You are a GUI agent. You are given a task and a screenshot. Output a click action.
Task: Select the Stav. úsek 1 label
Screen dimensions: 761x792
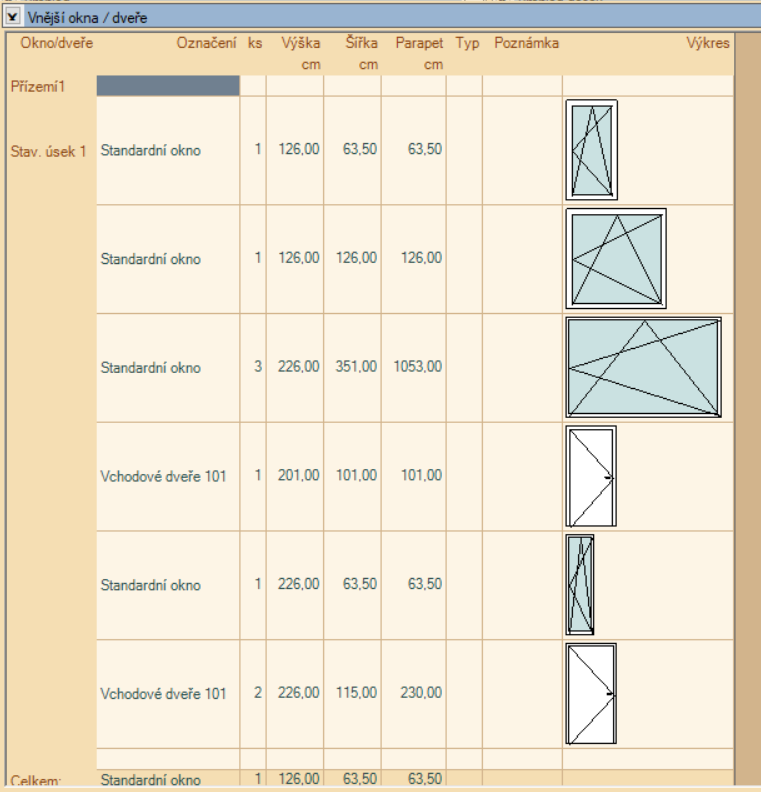pyautogui.click(x=48, y=151)
